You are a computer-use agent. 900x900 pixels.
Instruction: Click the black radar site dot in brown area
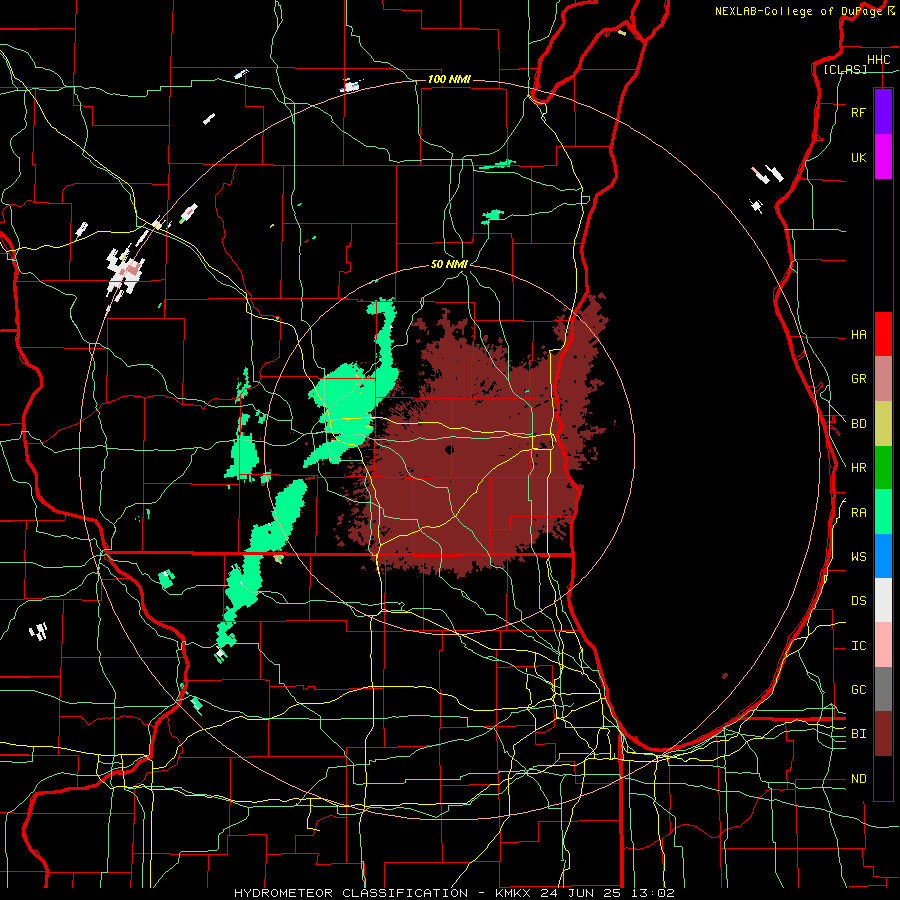[x=449, y=449]
